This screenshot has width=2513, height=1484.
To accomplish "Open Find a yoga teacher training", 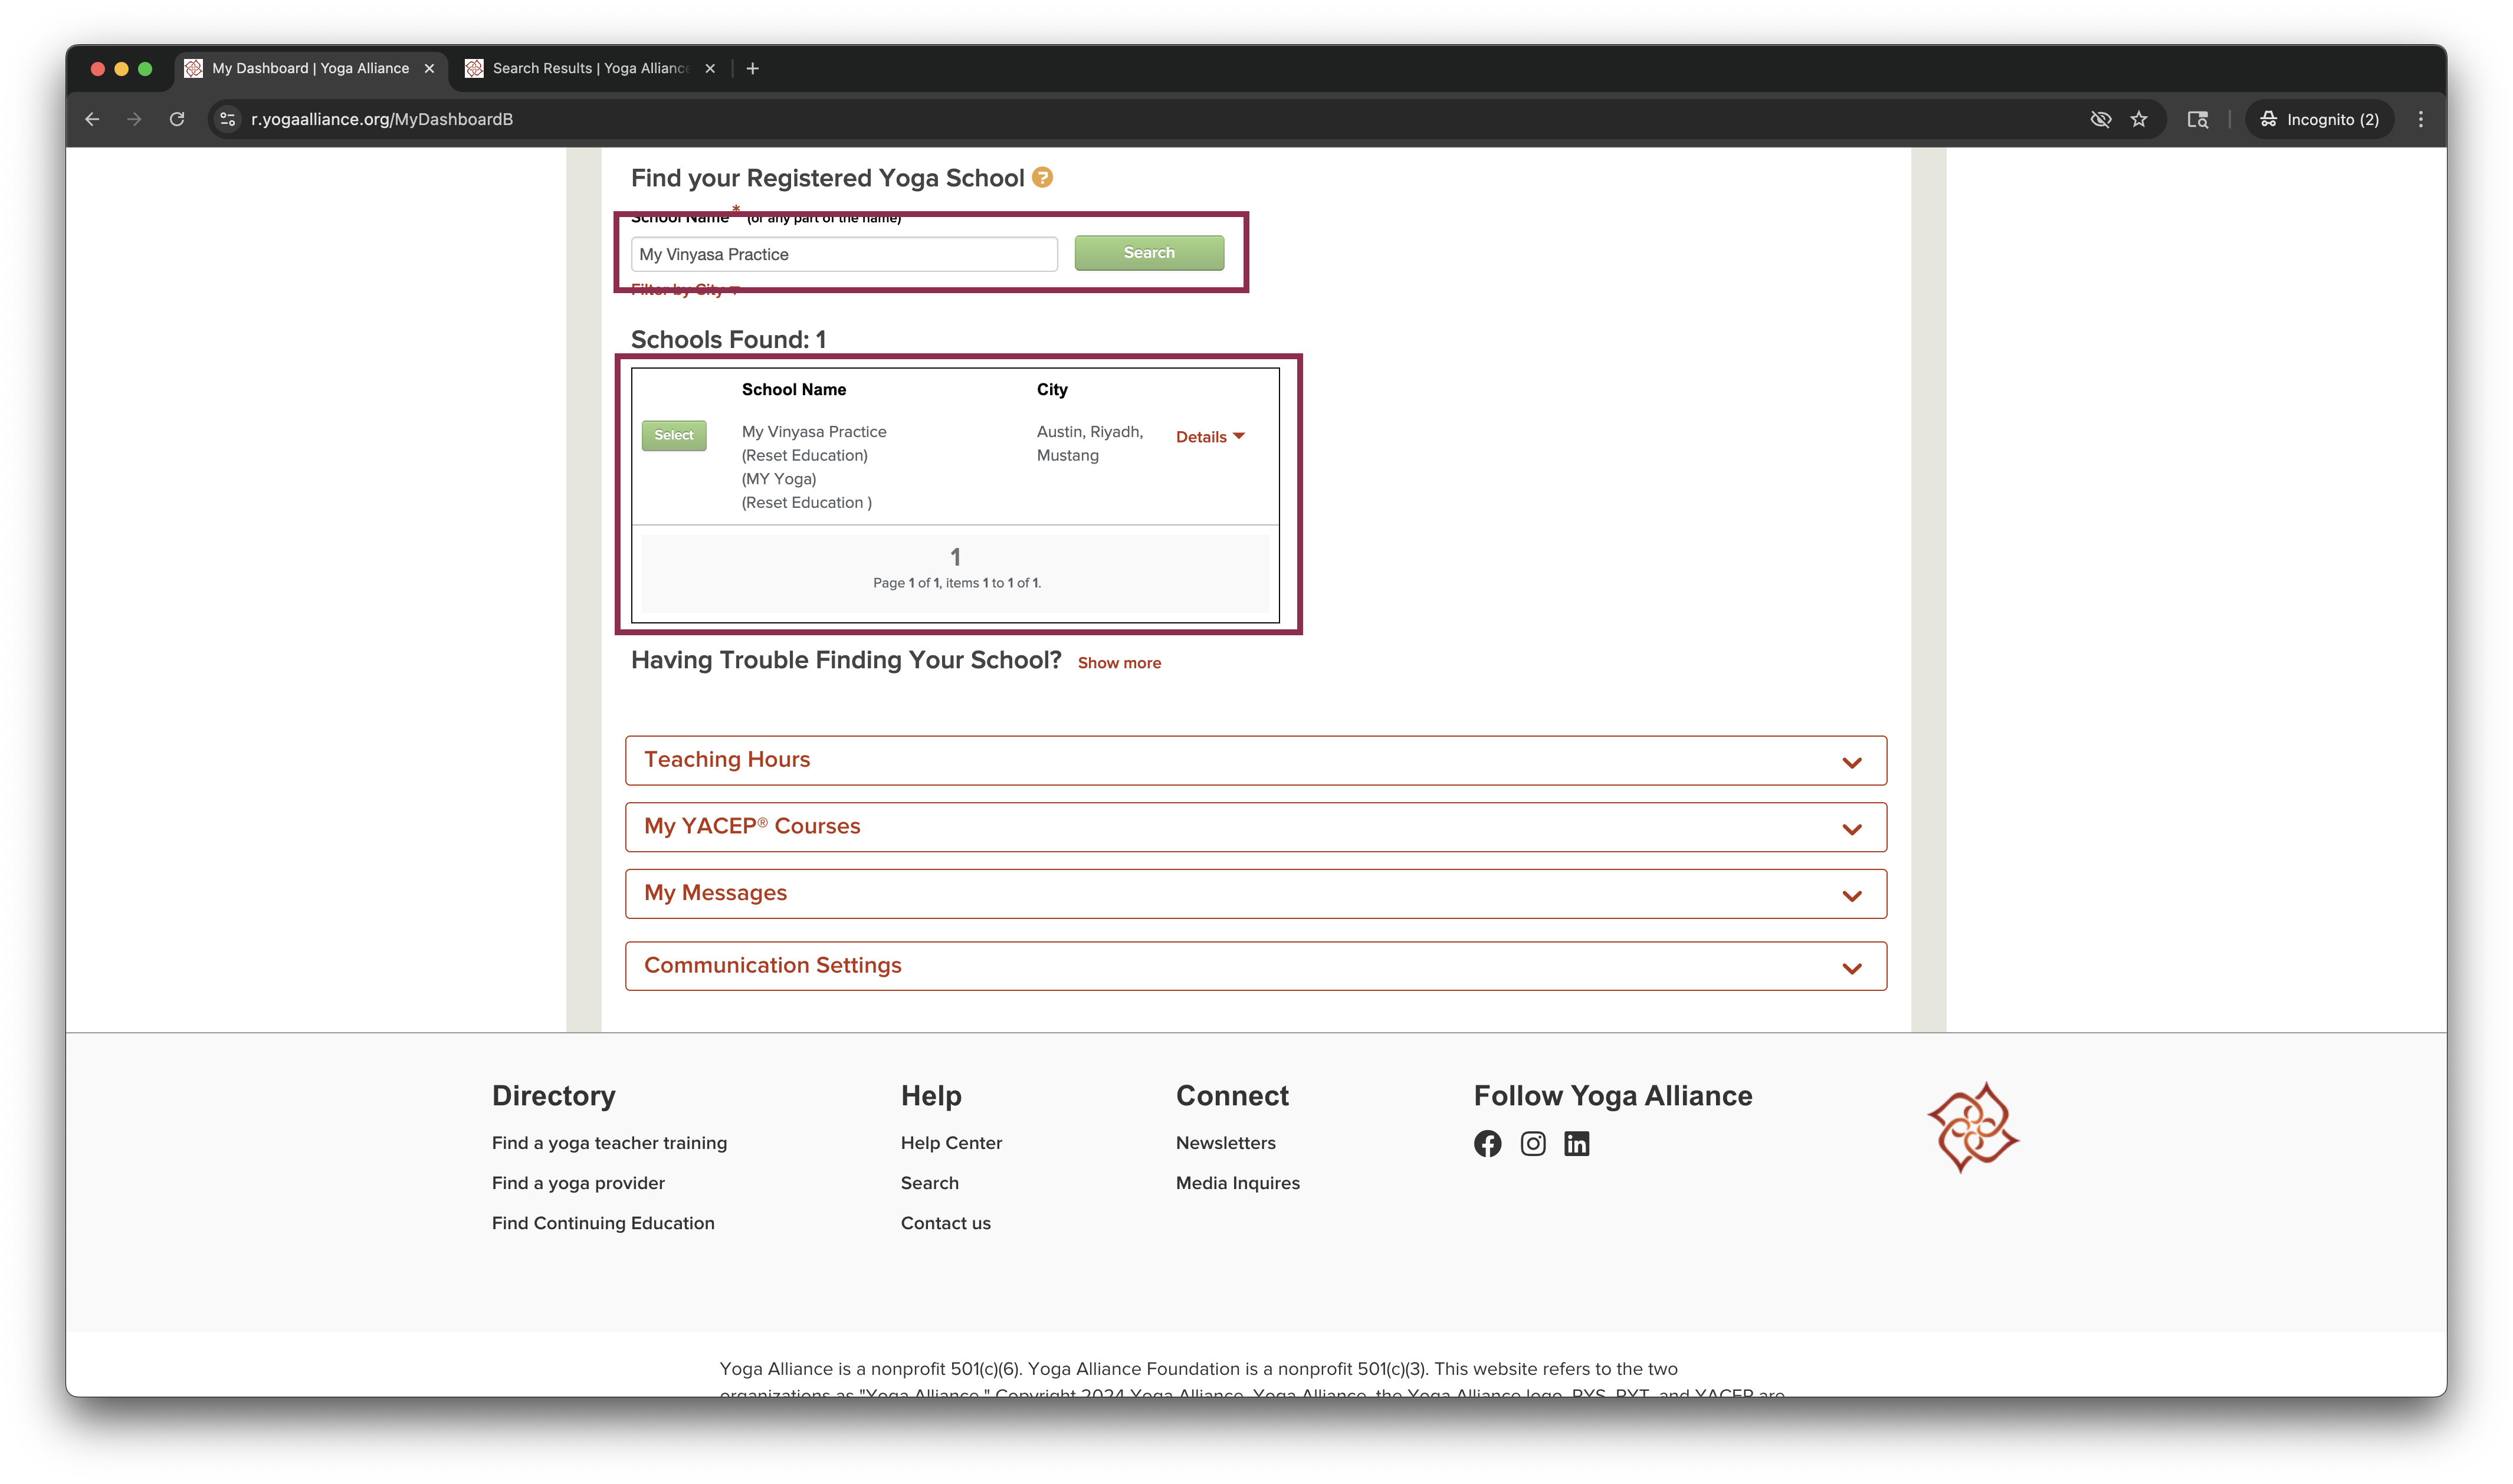I will [x=609, y=1143].
